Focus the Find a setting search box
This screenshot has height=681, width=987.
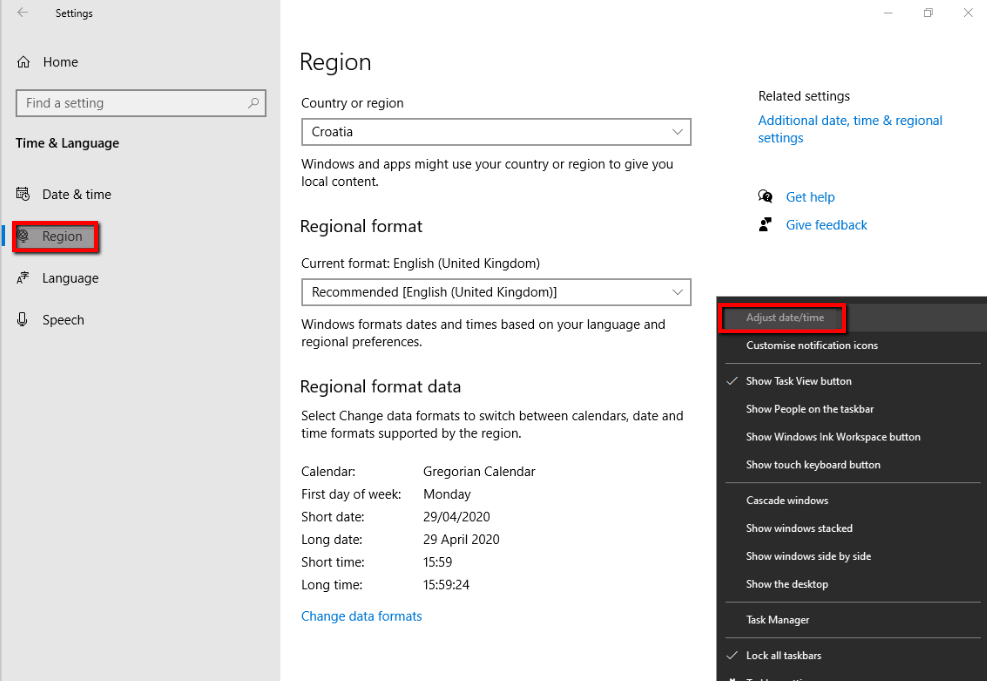point(141,103)
